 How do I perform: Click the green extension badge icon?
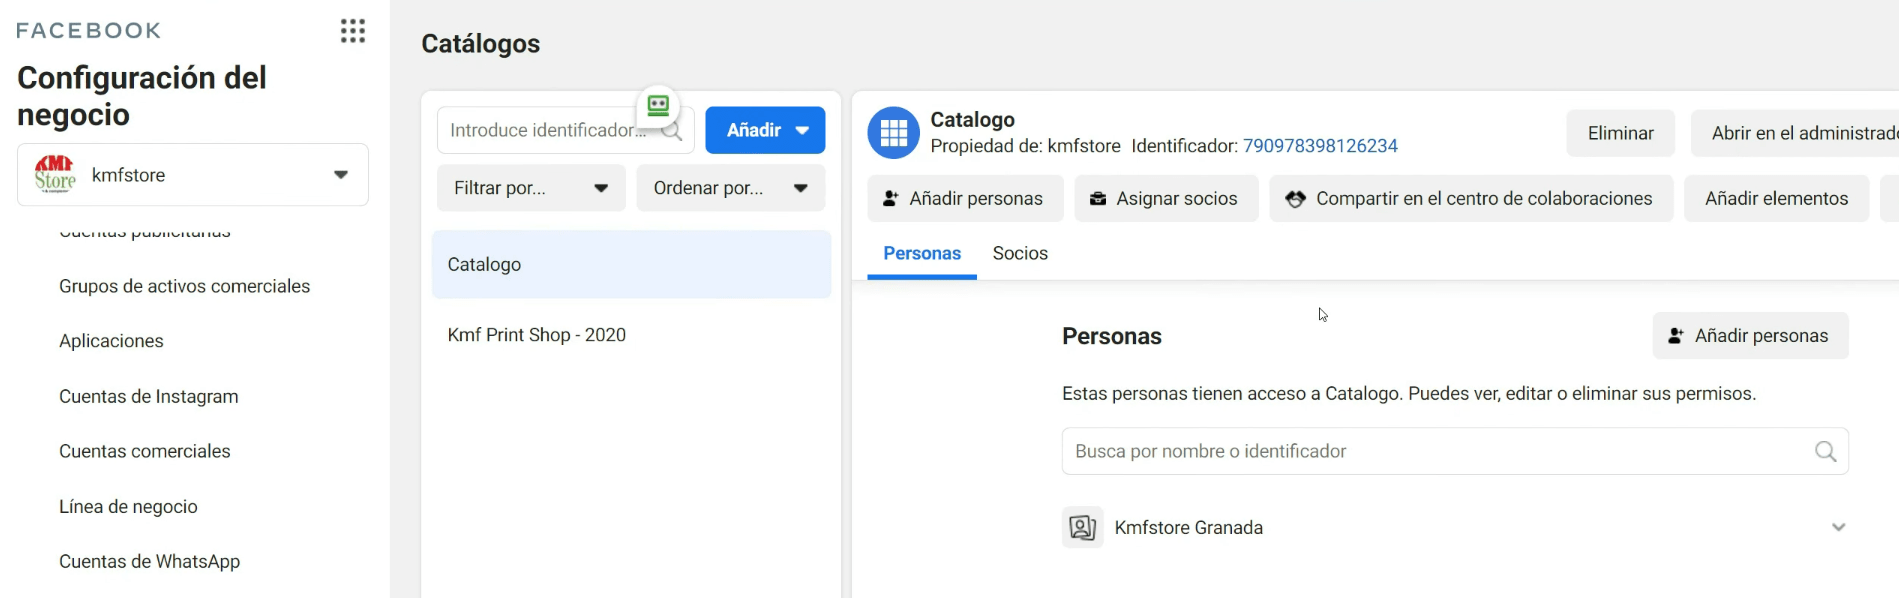click(658, 105)
